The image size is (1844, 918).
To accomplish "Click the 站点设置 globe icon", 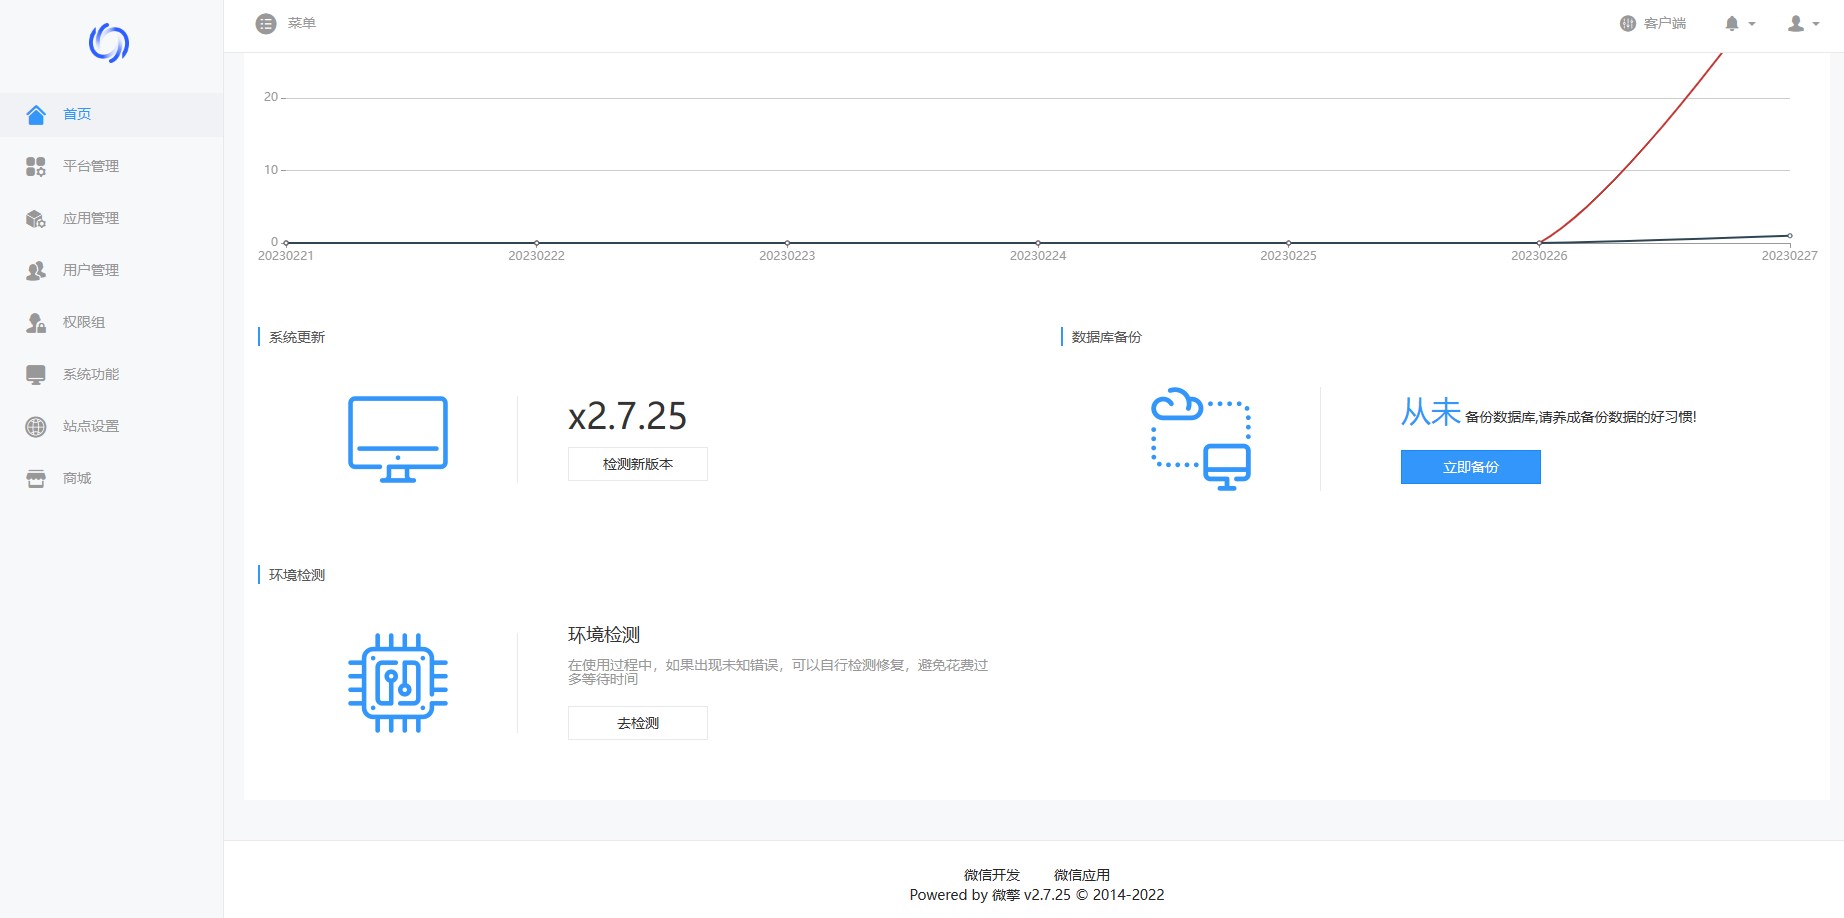I will (36, 426).
